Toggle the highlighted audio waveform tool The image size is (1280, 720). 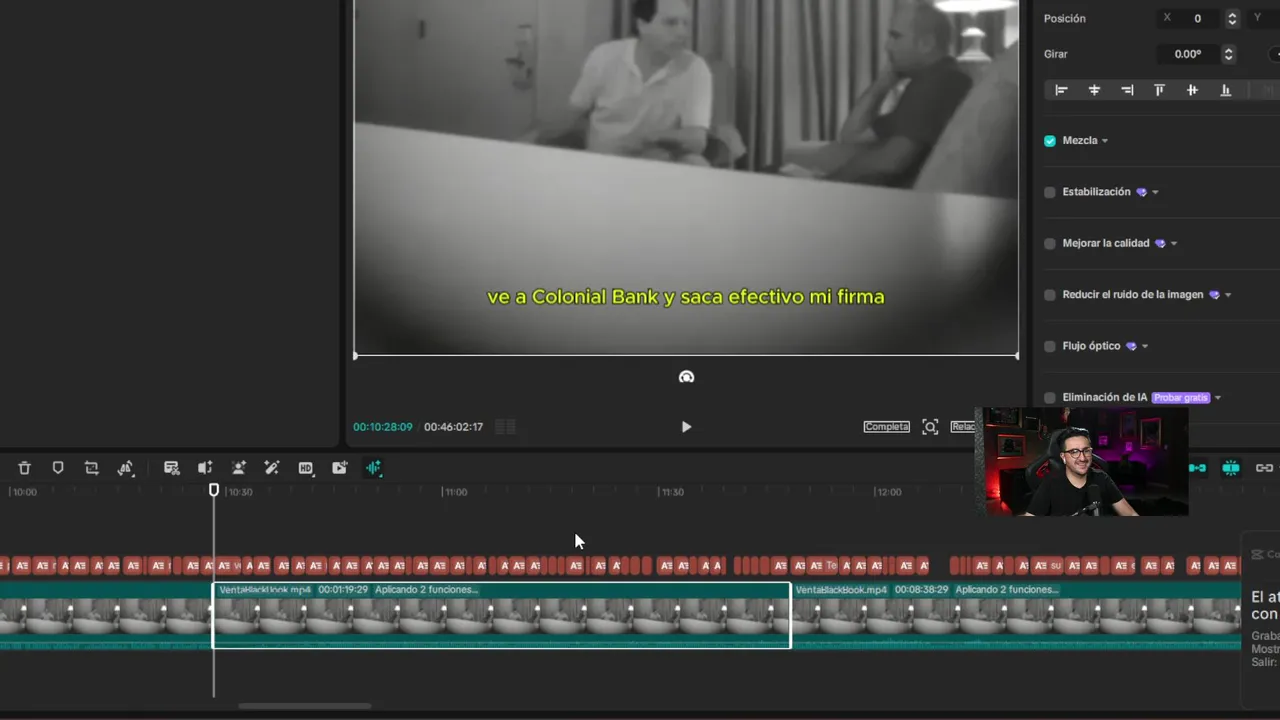click(x=373, y=468)
